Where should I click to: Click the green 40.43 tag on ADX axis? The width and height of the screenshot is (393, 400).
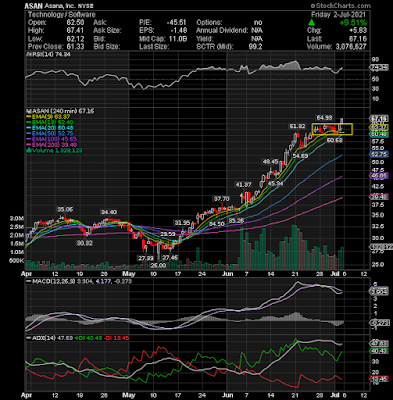click(379, 351)
